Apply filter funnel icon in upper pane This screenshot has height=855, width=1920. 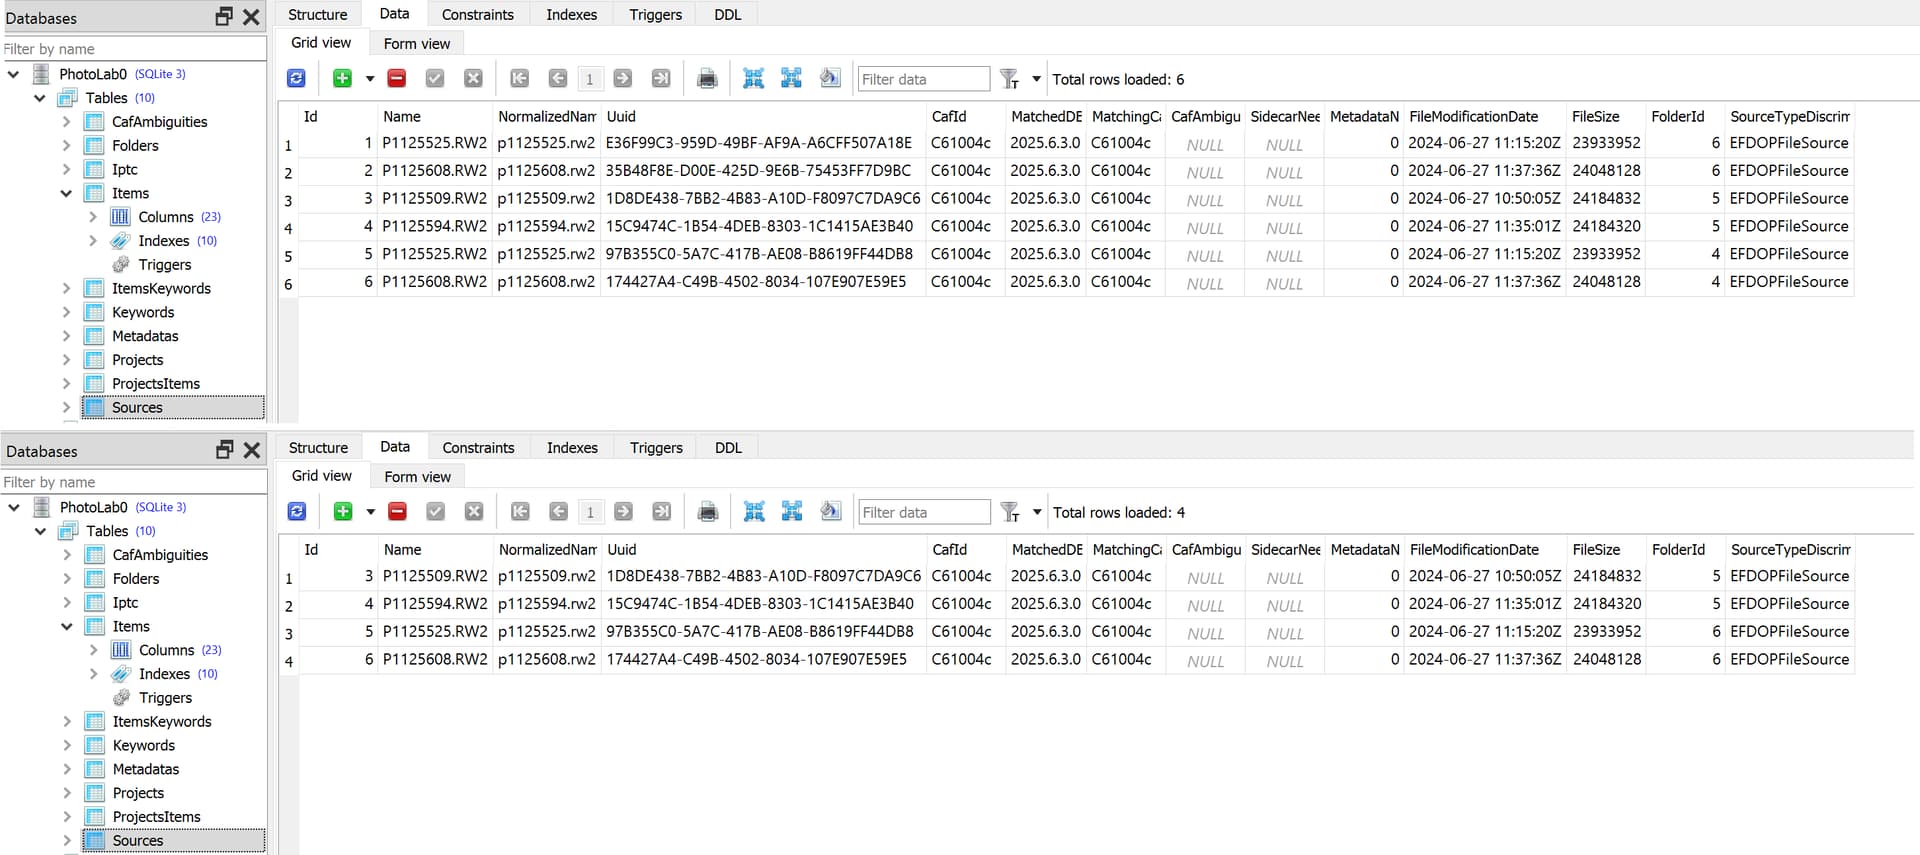[x=1010, y=79]
